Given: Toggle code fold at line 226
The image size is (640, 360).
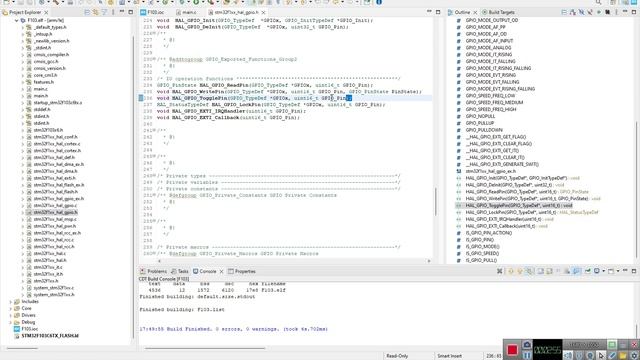Looking at the screenshot, I should pyautogui.click(x=153, y=33).
